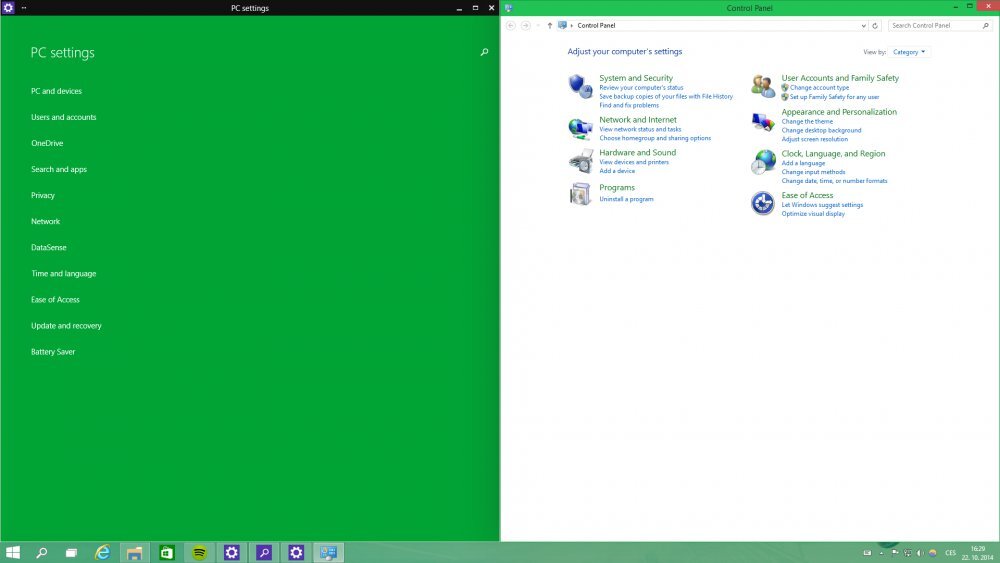Switch to Spotify in the taskbar

200,552
